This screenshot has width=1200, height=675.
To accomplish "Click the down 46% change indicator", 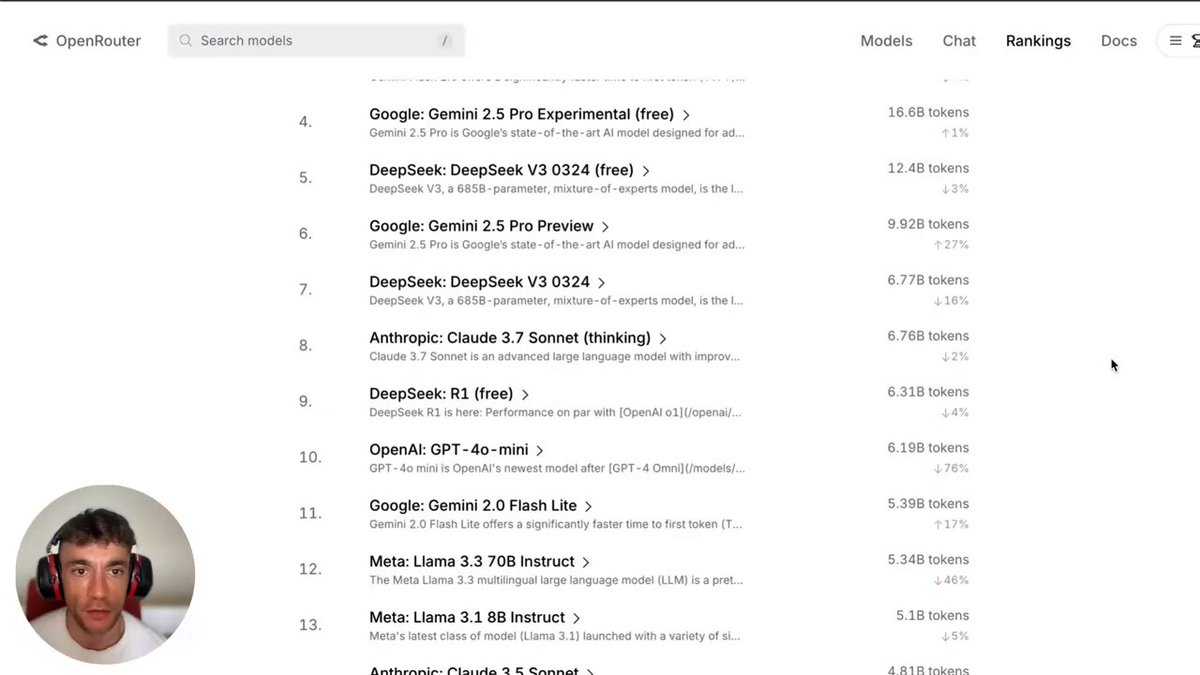I will pos(951,581).
